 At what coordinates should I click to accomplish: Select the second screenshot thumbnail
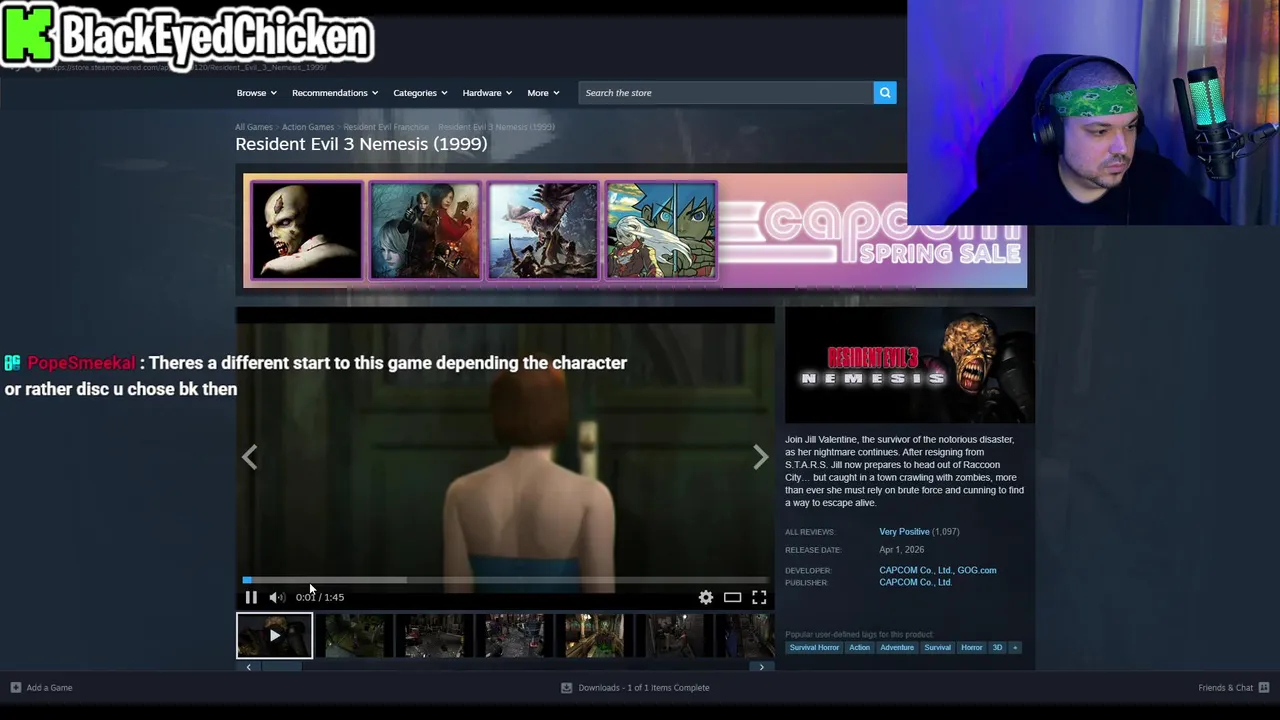click(355, 635)
